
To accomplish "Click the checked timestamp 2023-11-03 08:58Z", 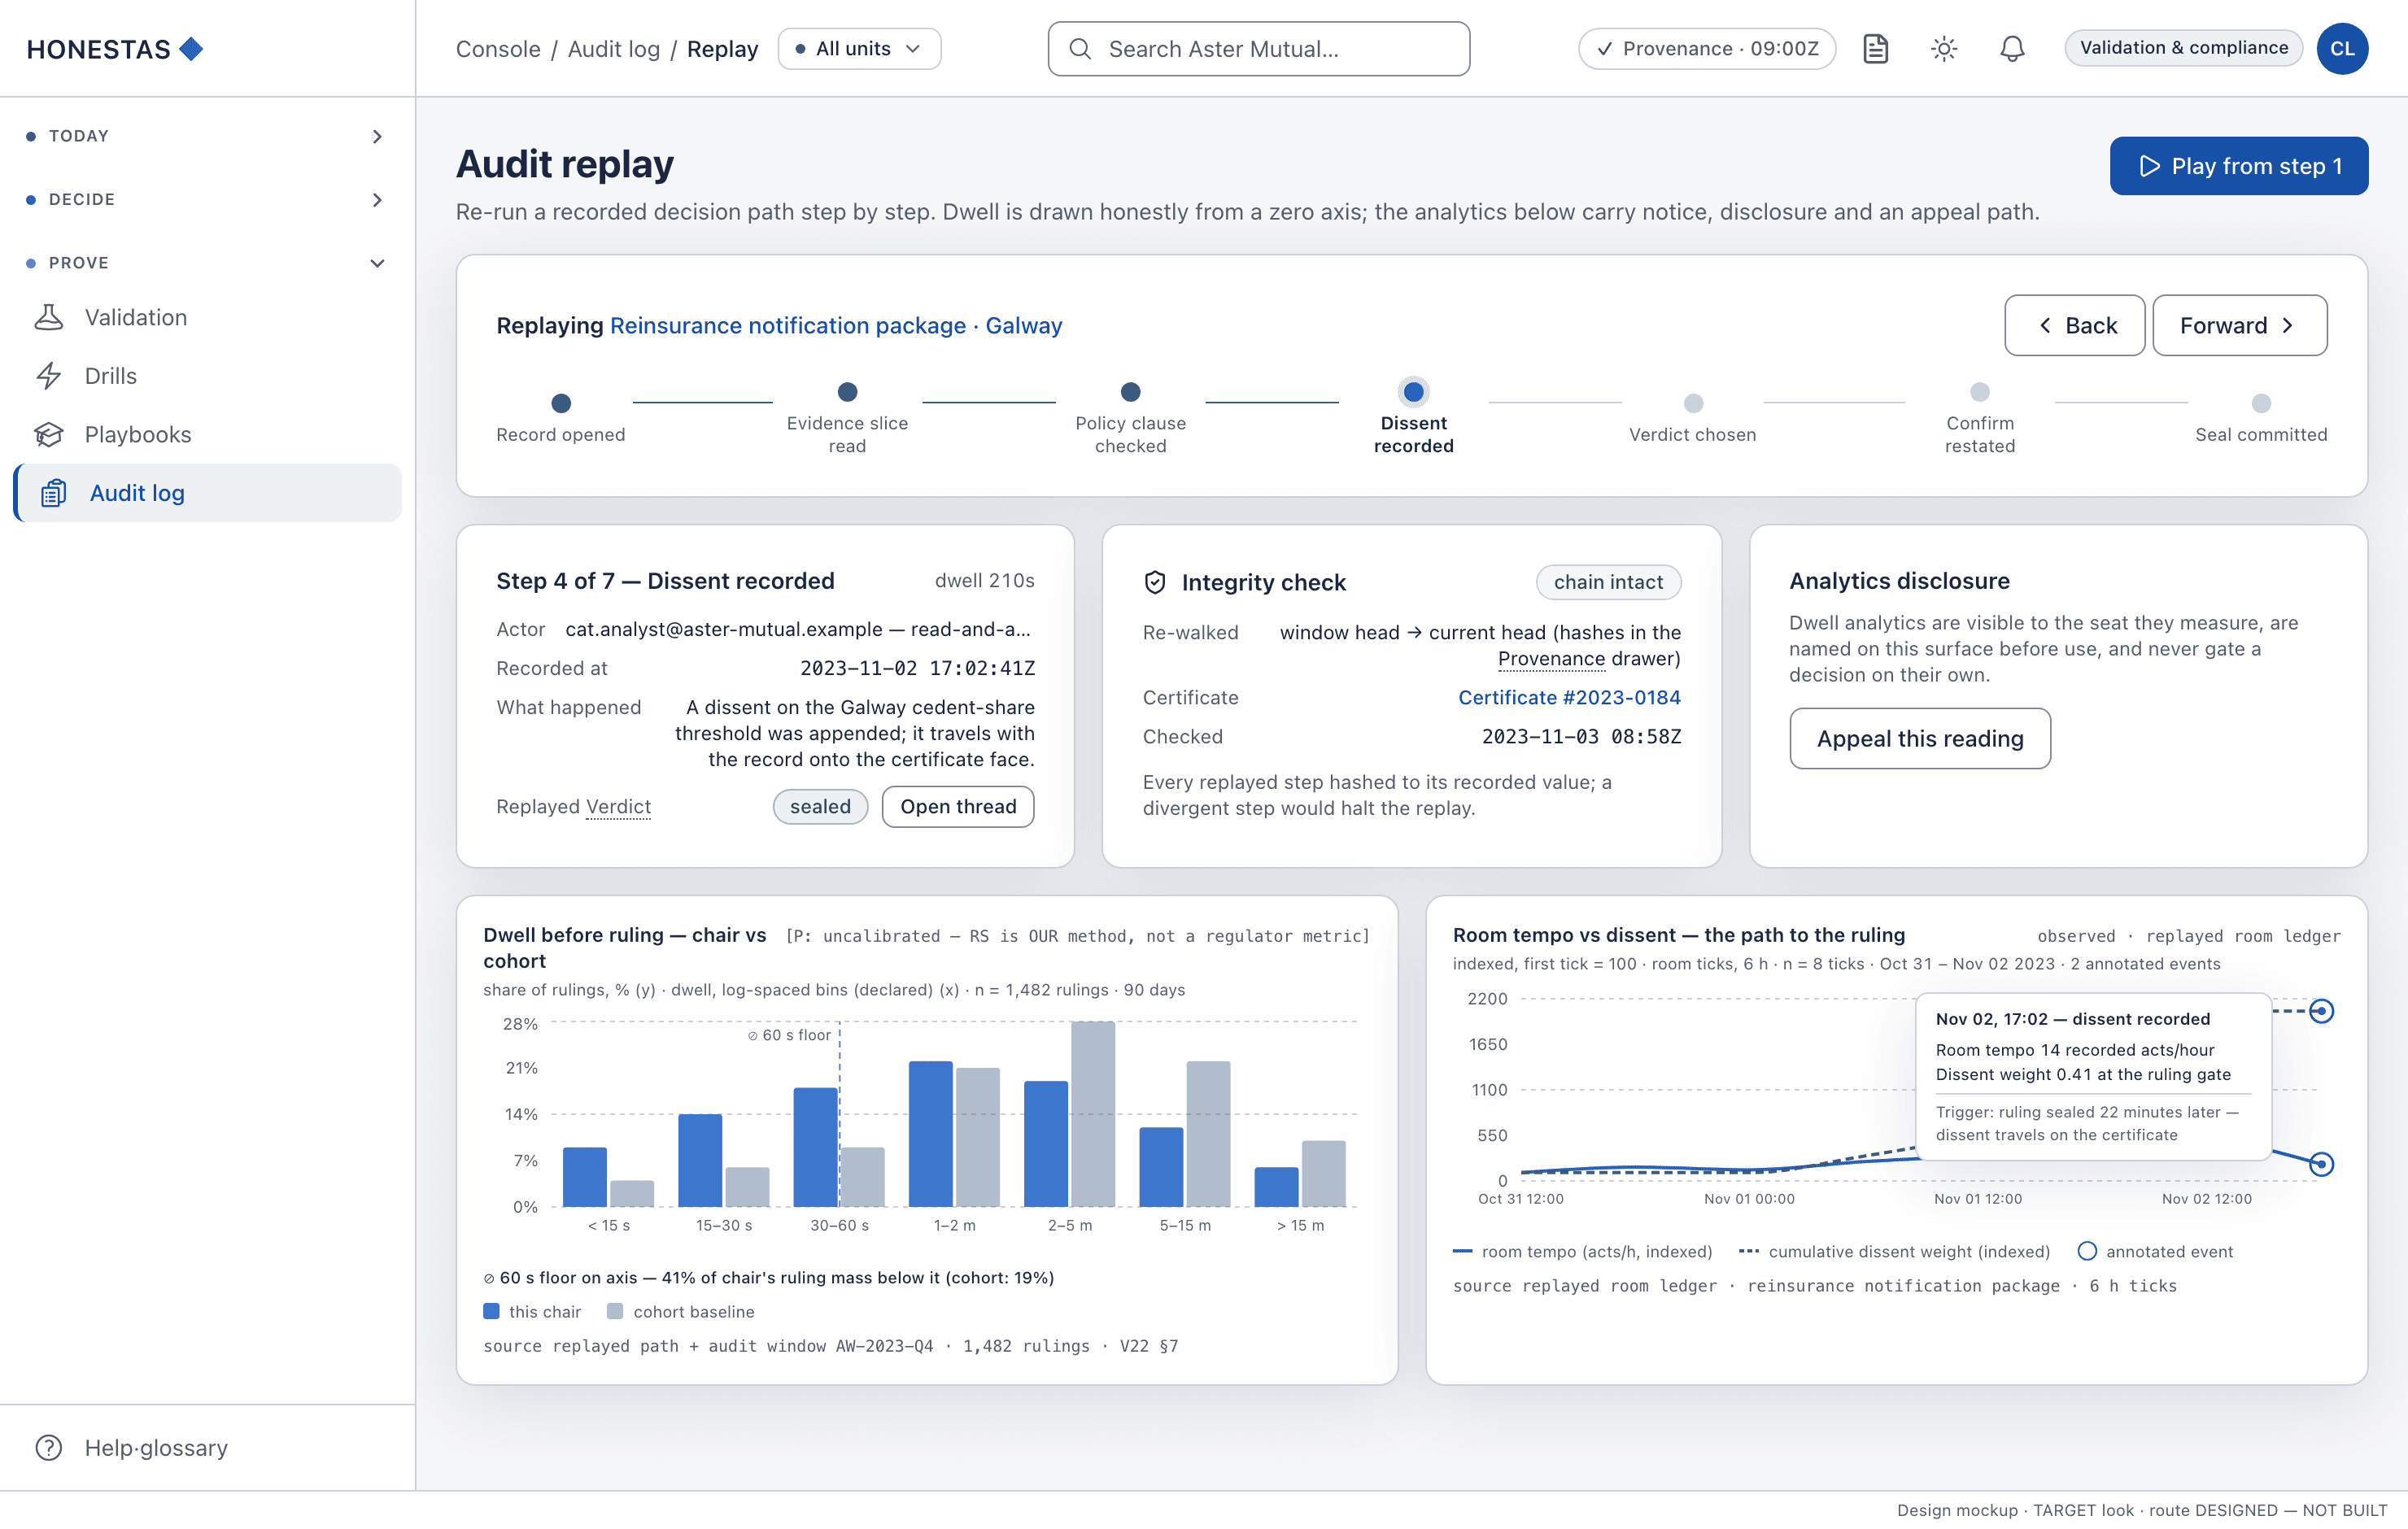I will click(x=1581, y=737).
